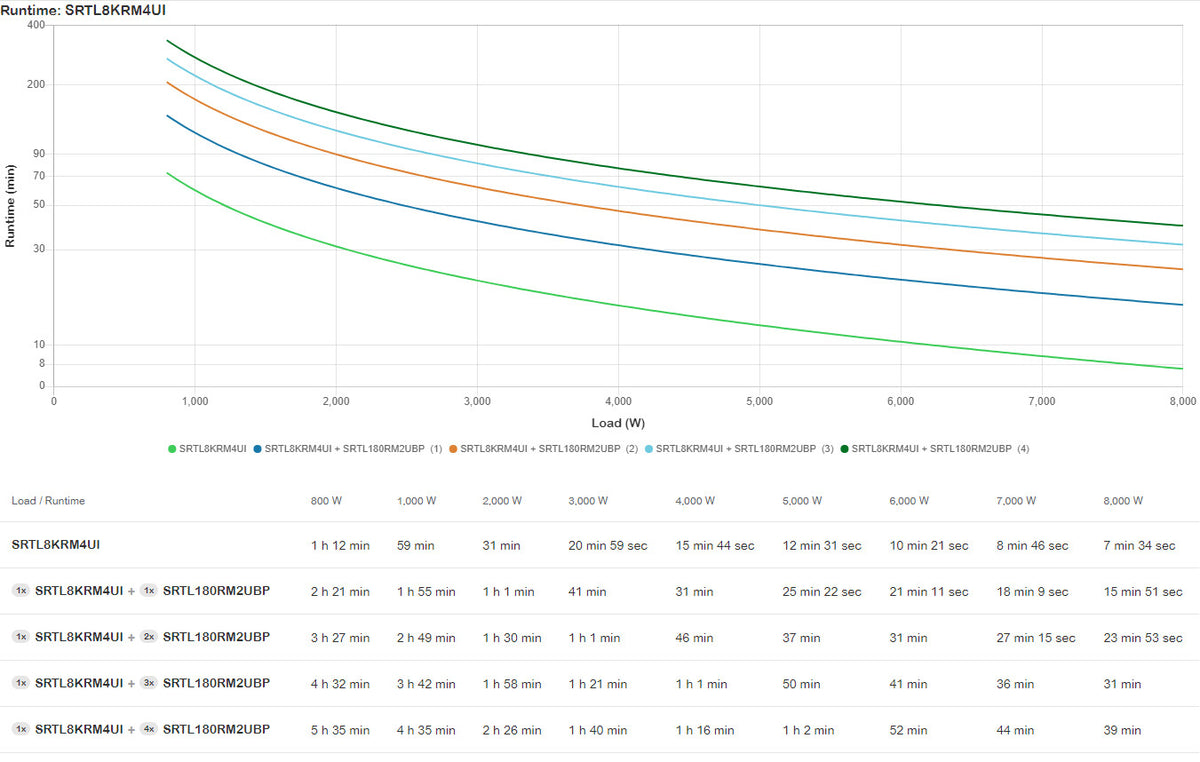Toggle the light blue legend series marked (3)
Screen dimensions: 1200x762
[x=649, y=449]
